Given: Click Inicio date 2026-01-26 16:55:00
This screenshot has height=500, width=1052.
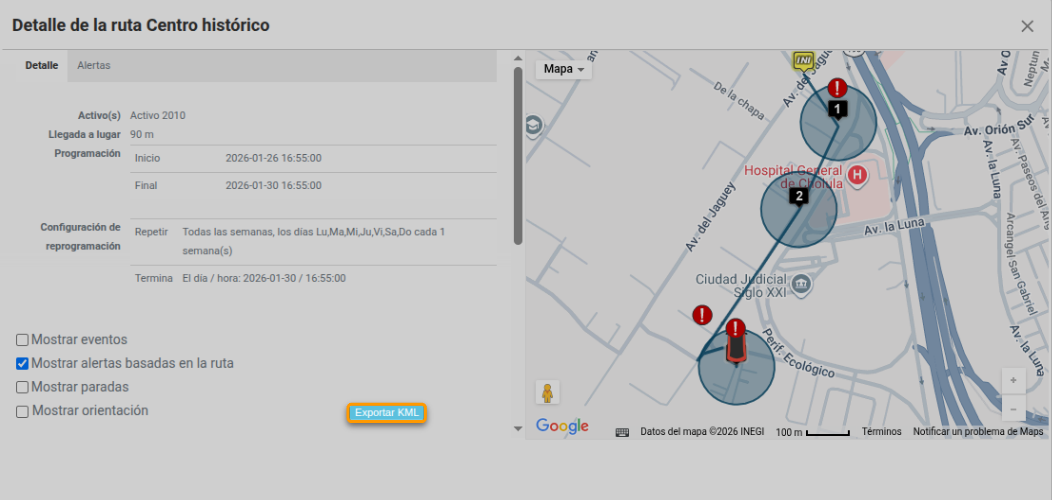Looking at the screenshot, I should pos(273,158).
